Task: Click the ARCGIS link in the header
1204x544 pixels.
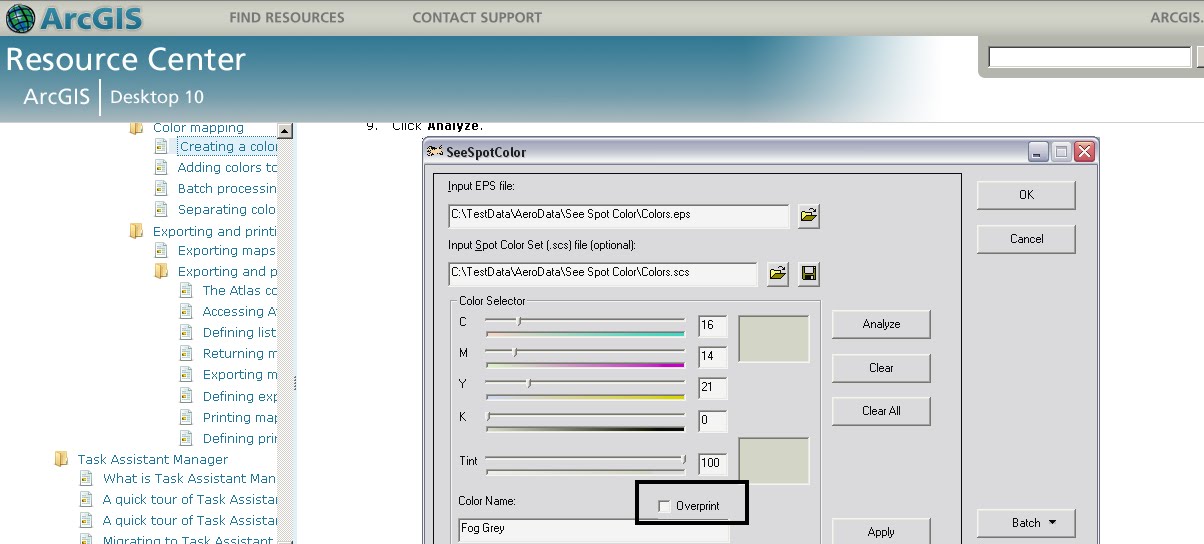Action: [1176, 17]
